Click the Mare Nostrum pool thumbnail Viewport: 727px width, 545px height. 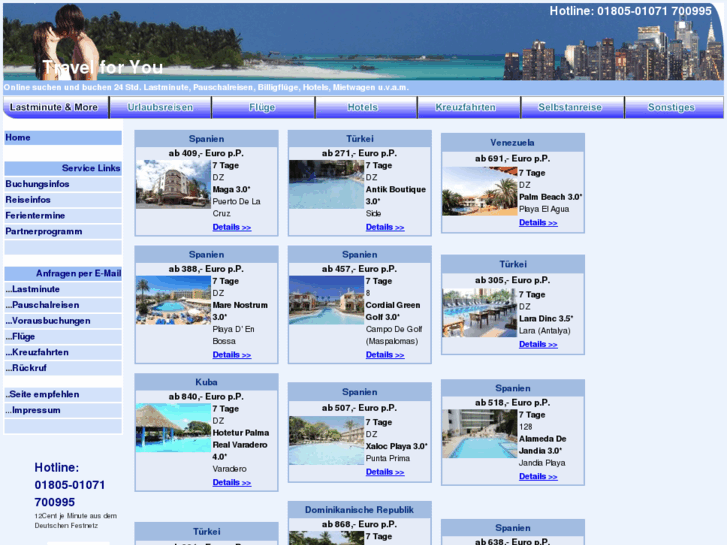pos(173,300)
